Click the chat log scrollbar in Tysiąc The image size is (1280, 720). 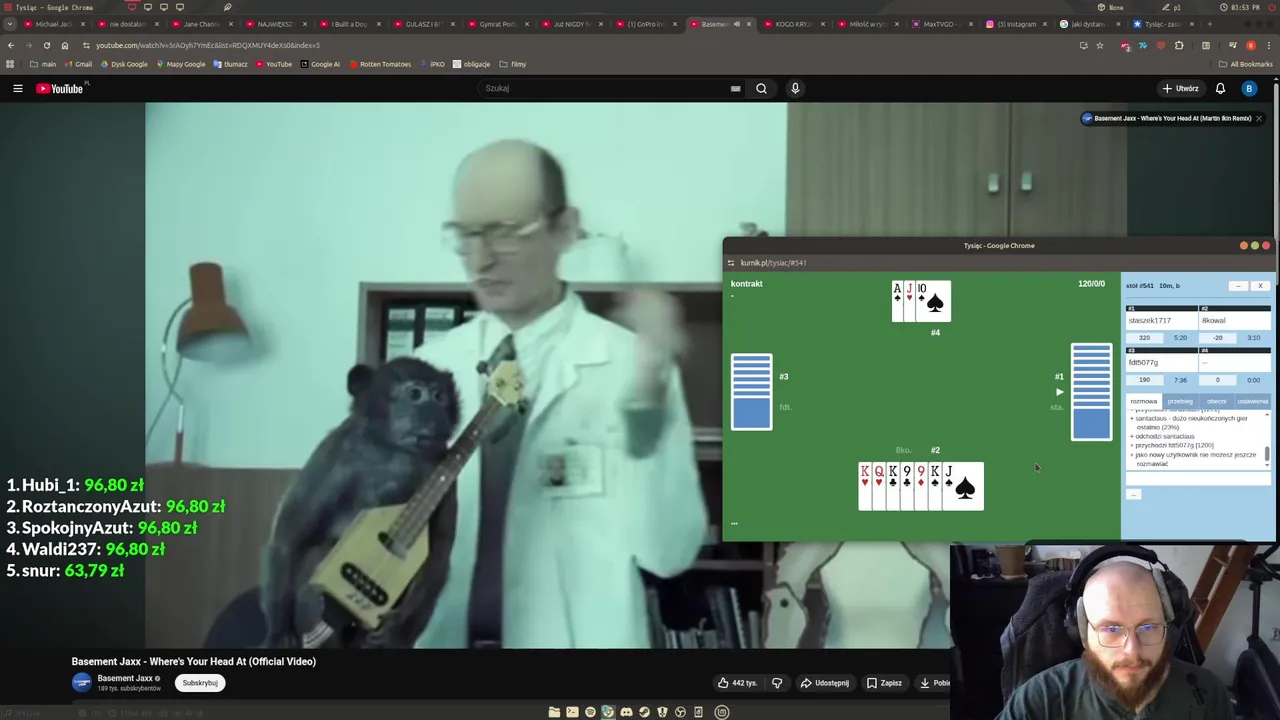click(1267, 453)
